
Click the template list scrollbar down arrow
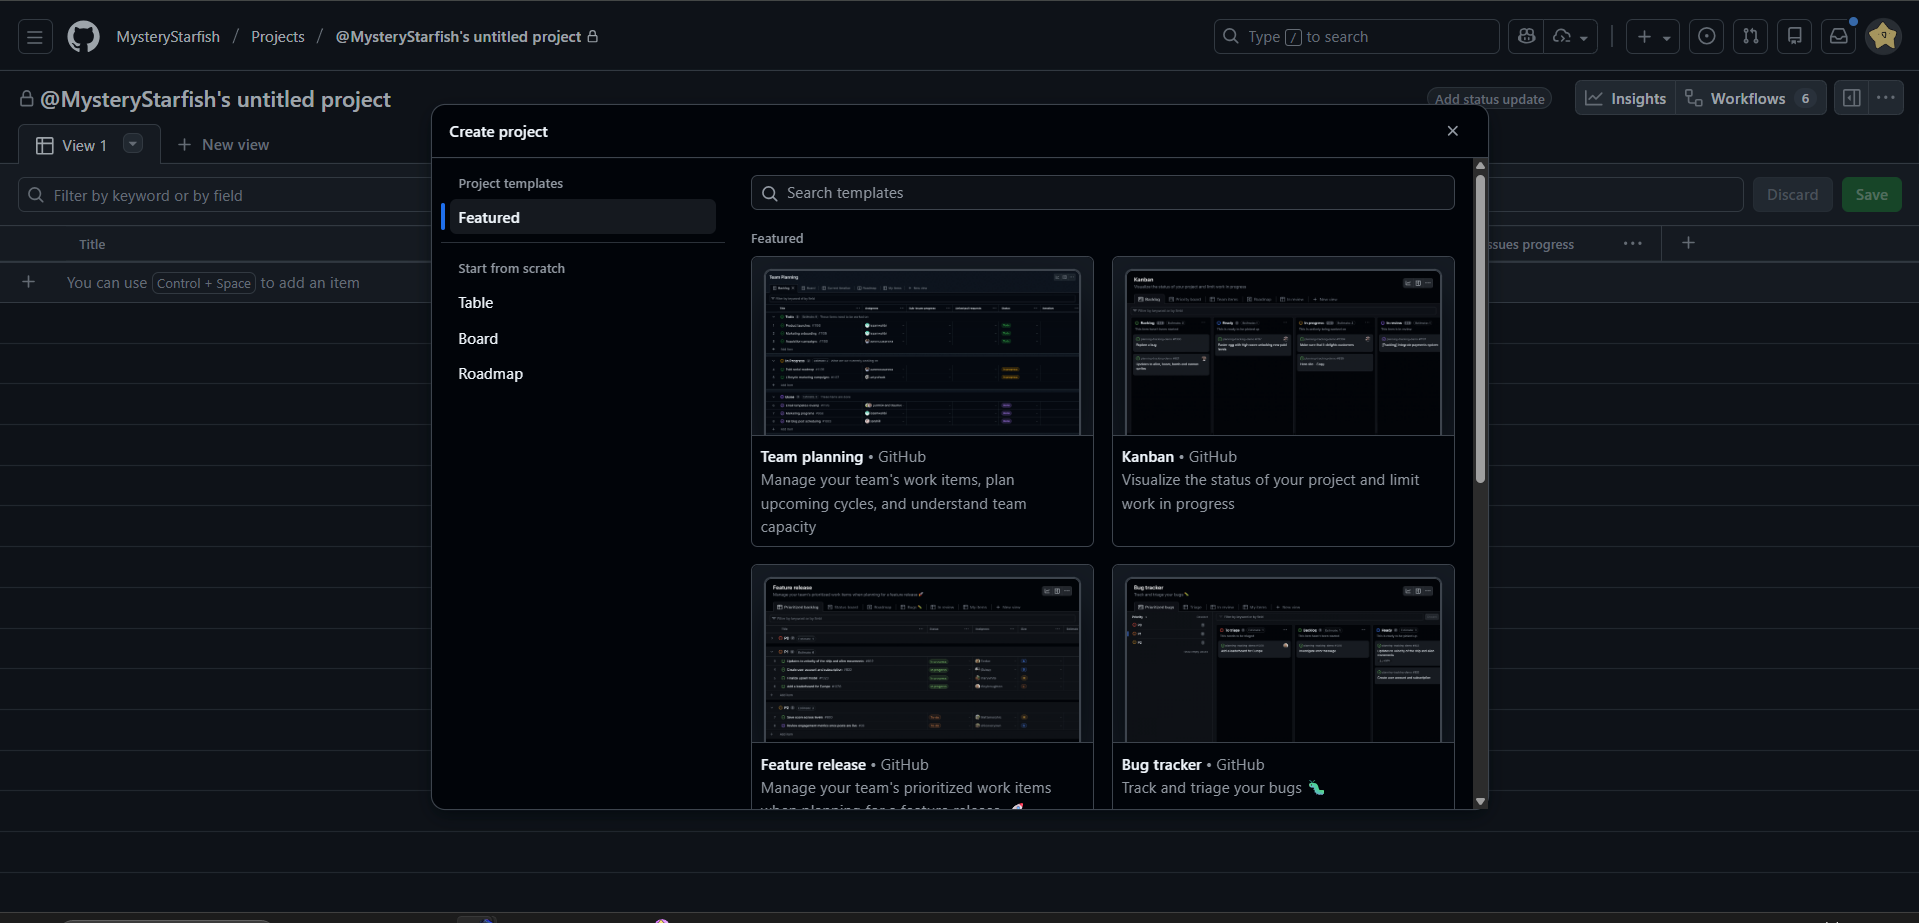(x=1480, y=801)
